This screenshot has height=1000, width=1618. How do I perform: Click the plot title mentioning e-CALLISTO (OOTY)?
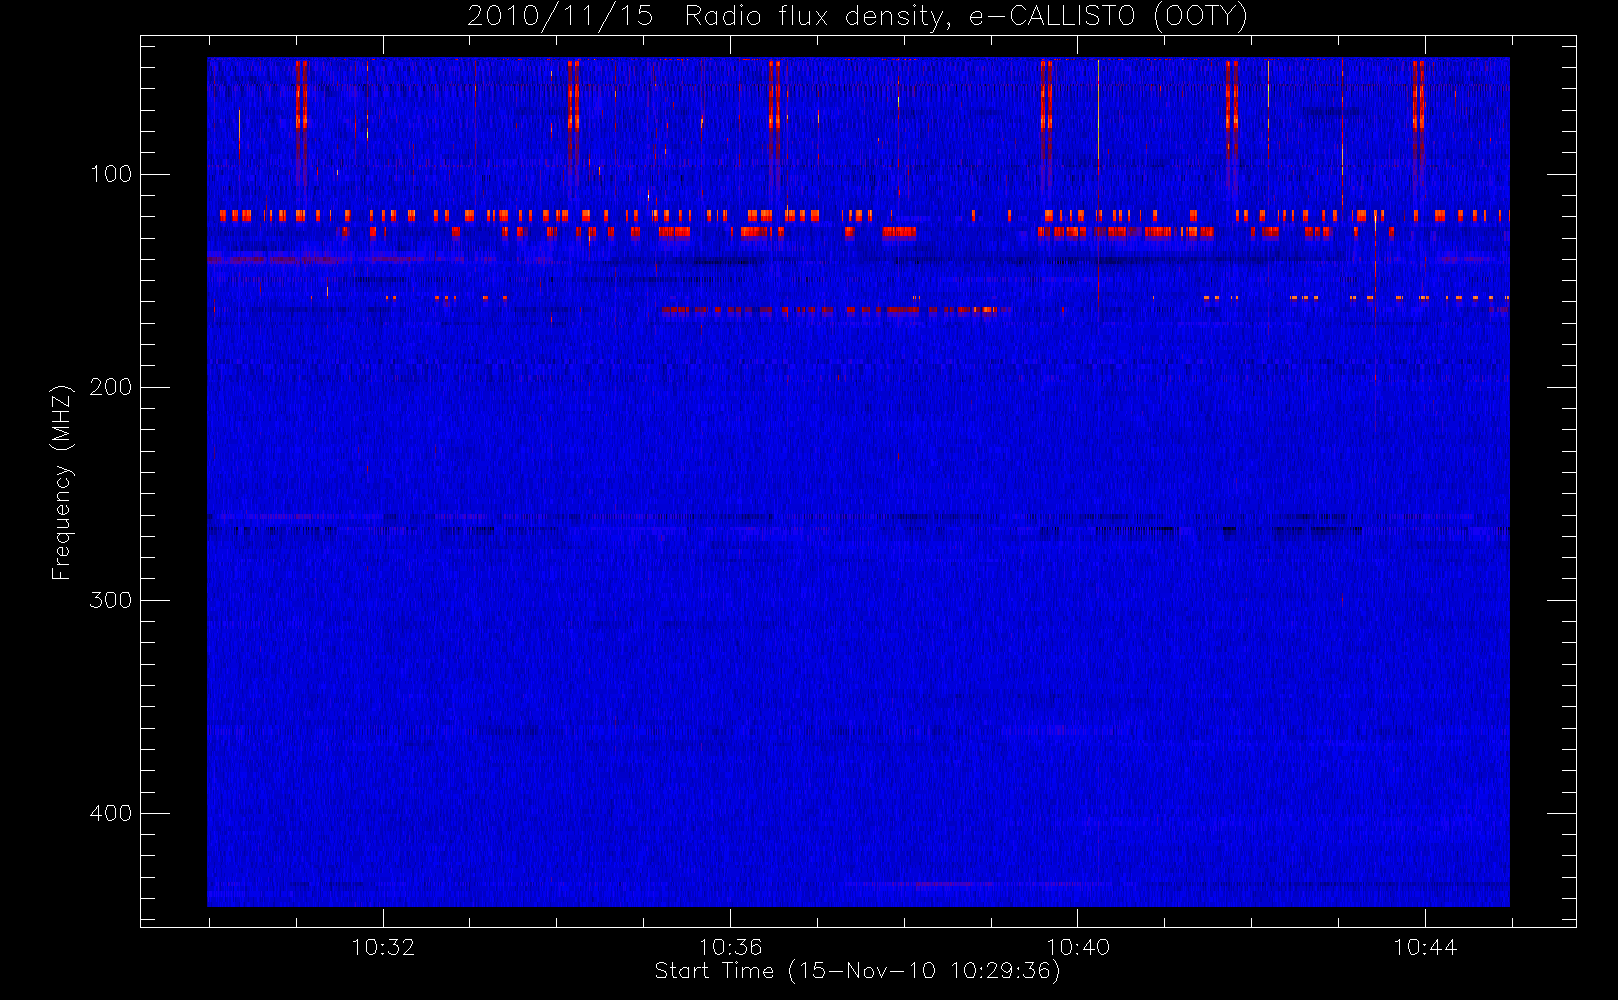pos(858,16)
